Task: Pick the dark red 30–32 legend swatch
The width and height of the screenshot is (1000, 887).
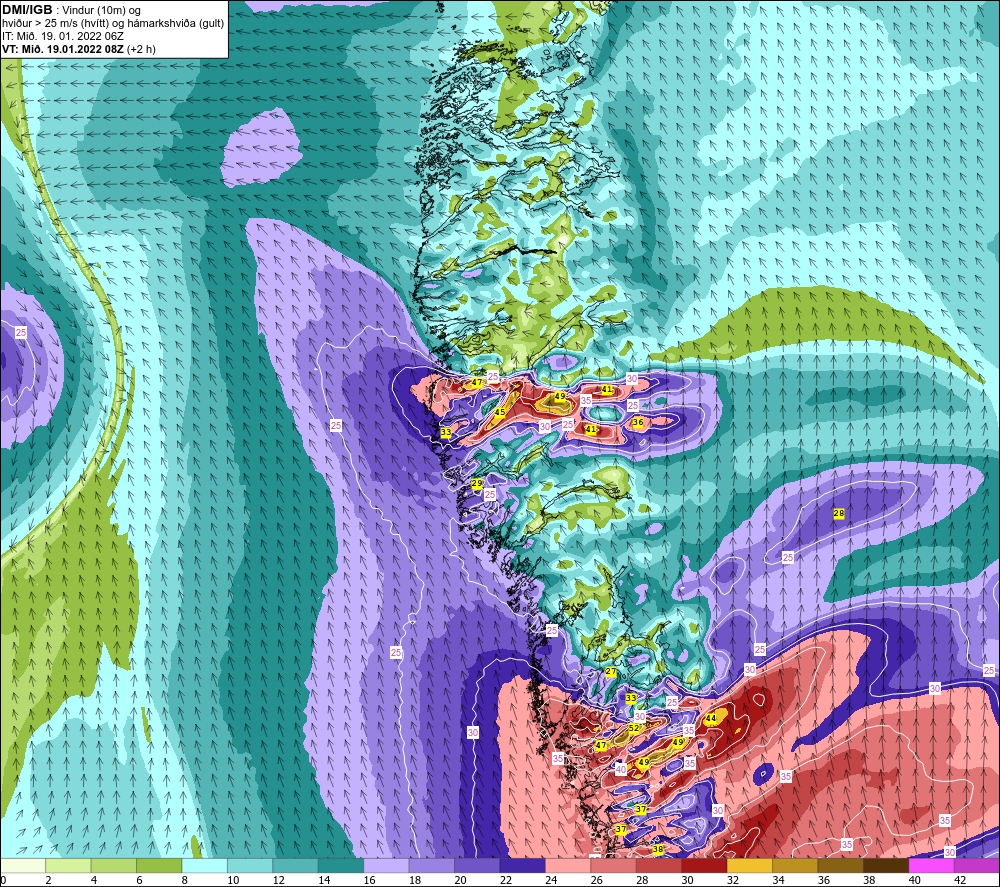Action: point(705,865)
